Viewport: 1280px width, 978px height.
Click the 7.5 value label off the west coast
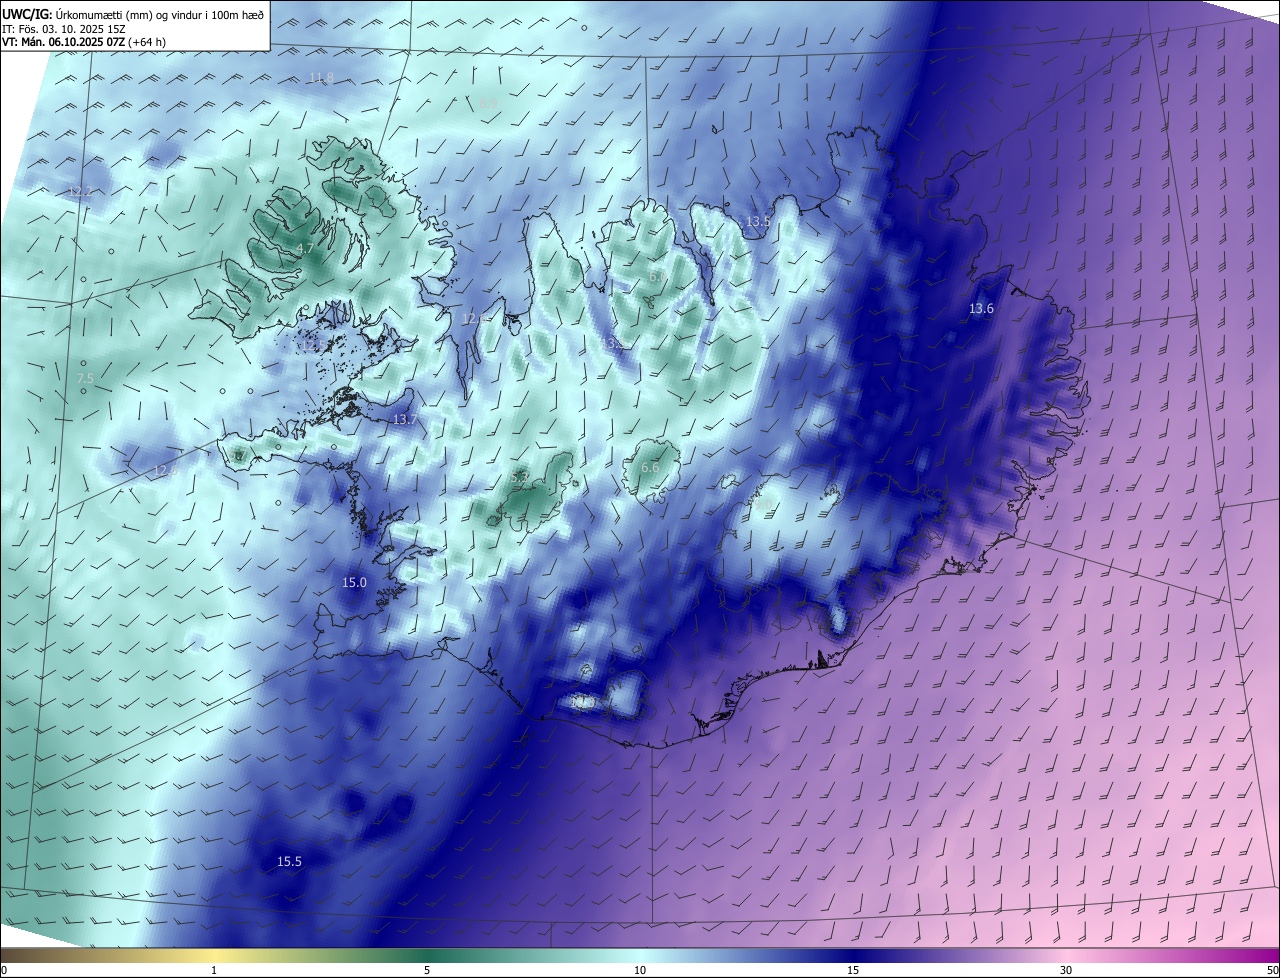[x=85, y=378]
